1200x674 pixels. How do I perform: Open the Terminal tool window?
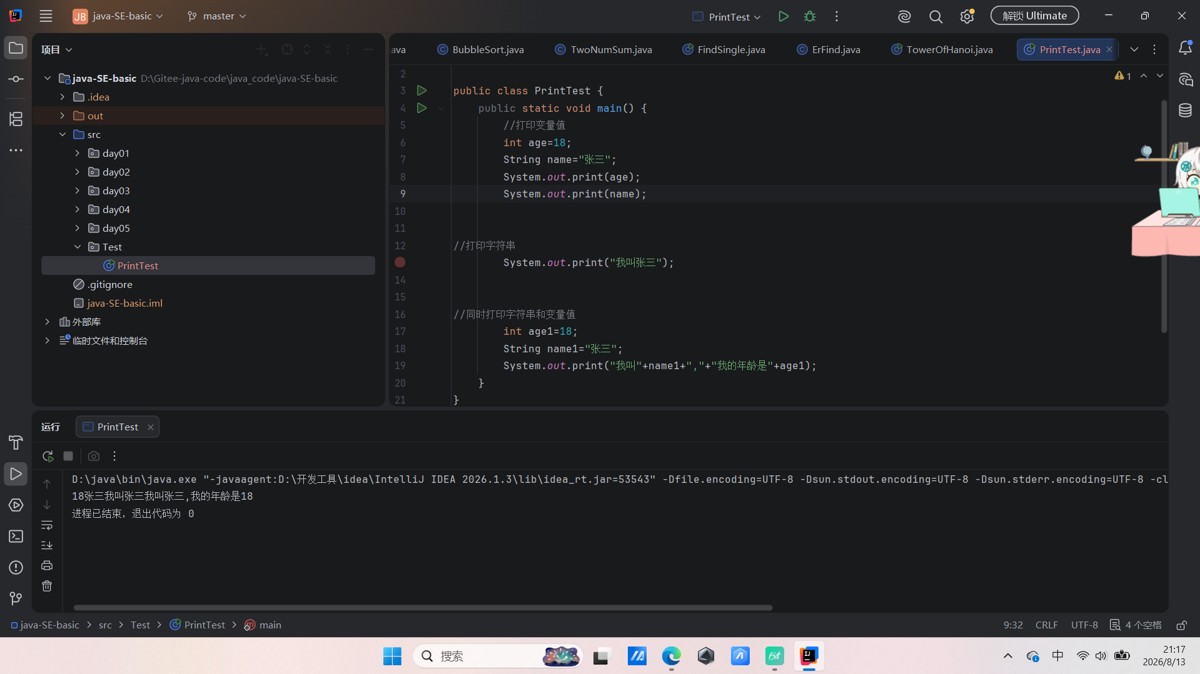[16, 536]
